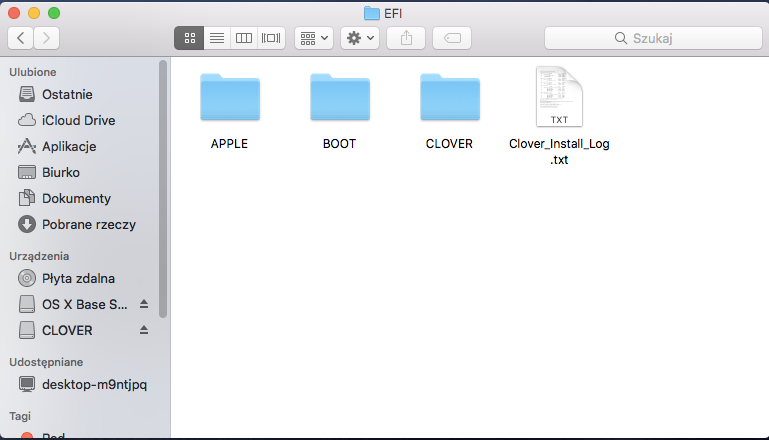Screen dimensions: 769x440
Task: Switch to list view mode
Action: point(217,38)
